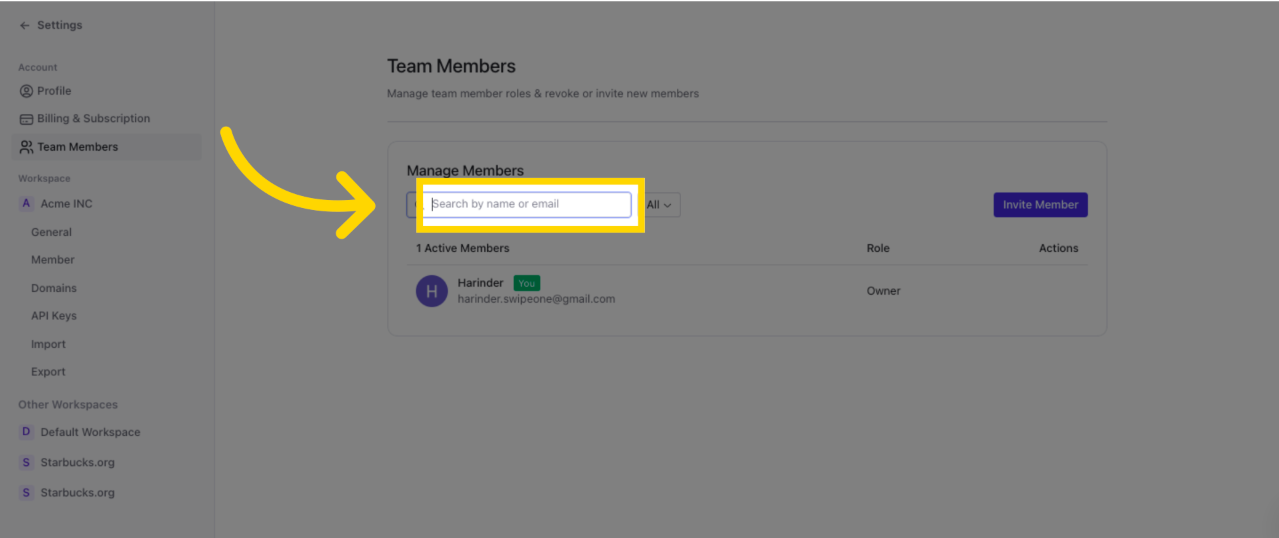1279x538 pixels.
Task: Open the Export page
Action: (48, 372)
